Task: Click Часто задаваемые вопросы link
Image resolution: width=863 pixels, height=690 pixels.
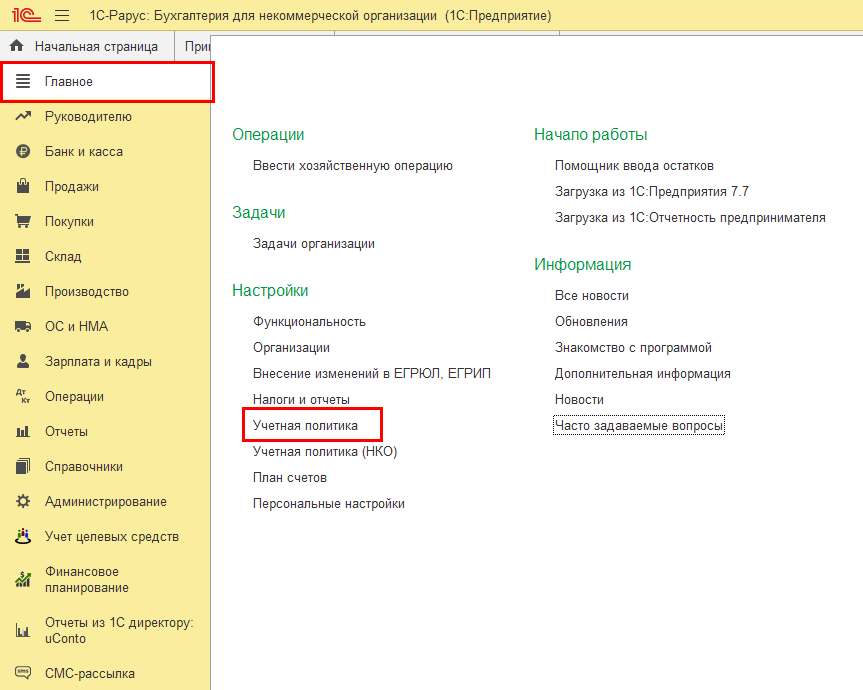Action: pos(639,426)
